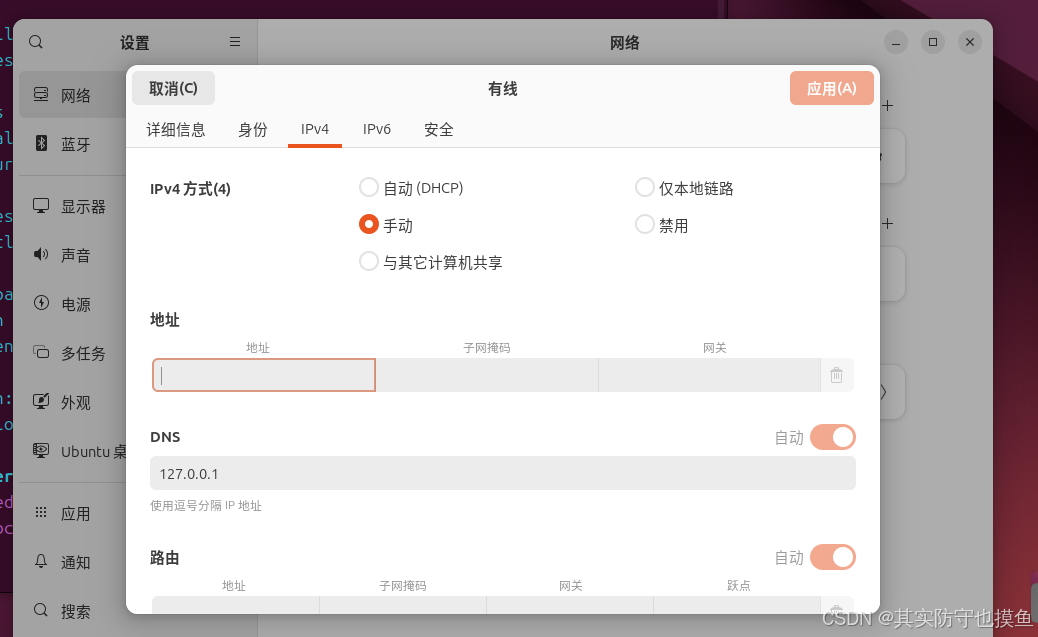1038x637 pixels.
Task: Maximize the Settings window
Action: tap(933, 42)
